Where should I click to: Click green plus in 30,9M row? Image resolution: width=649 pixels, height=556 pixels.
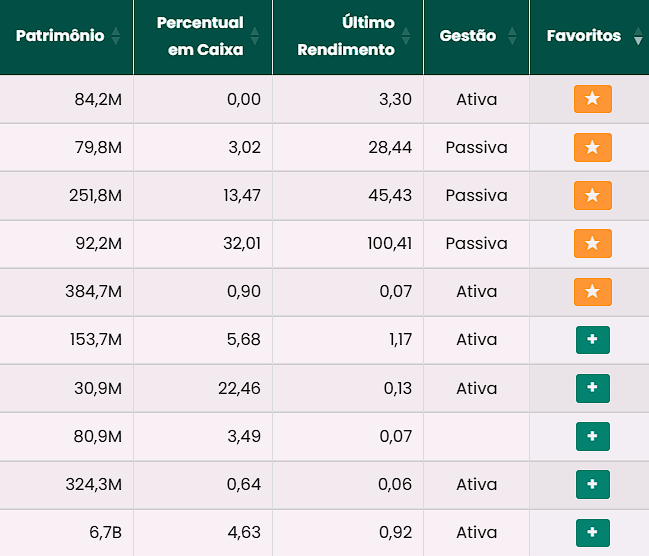[592, 387]
